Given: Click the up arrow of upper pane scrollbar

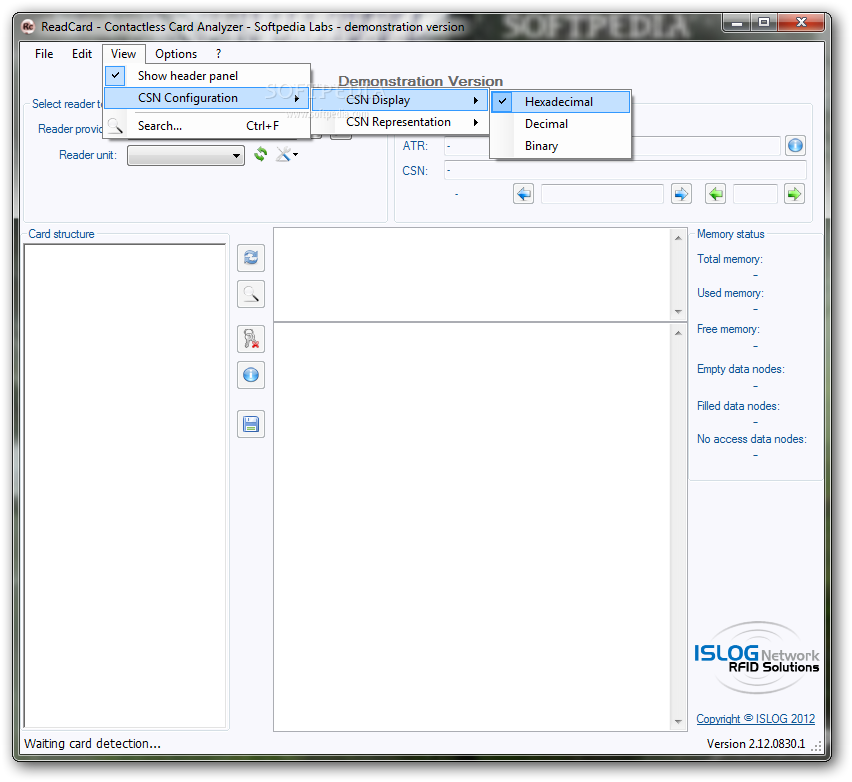Looking at the screenshot, I should tap(678, 238).
